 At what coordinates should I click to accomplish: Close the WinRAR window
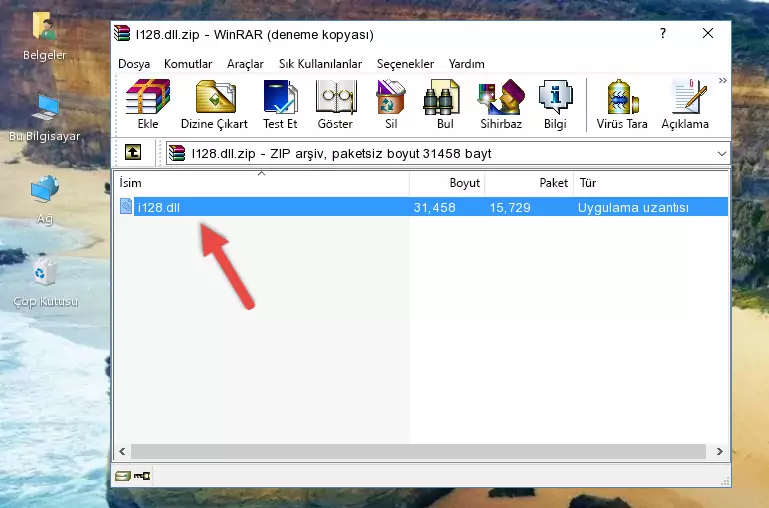[x=707, y=33]
